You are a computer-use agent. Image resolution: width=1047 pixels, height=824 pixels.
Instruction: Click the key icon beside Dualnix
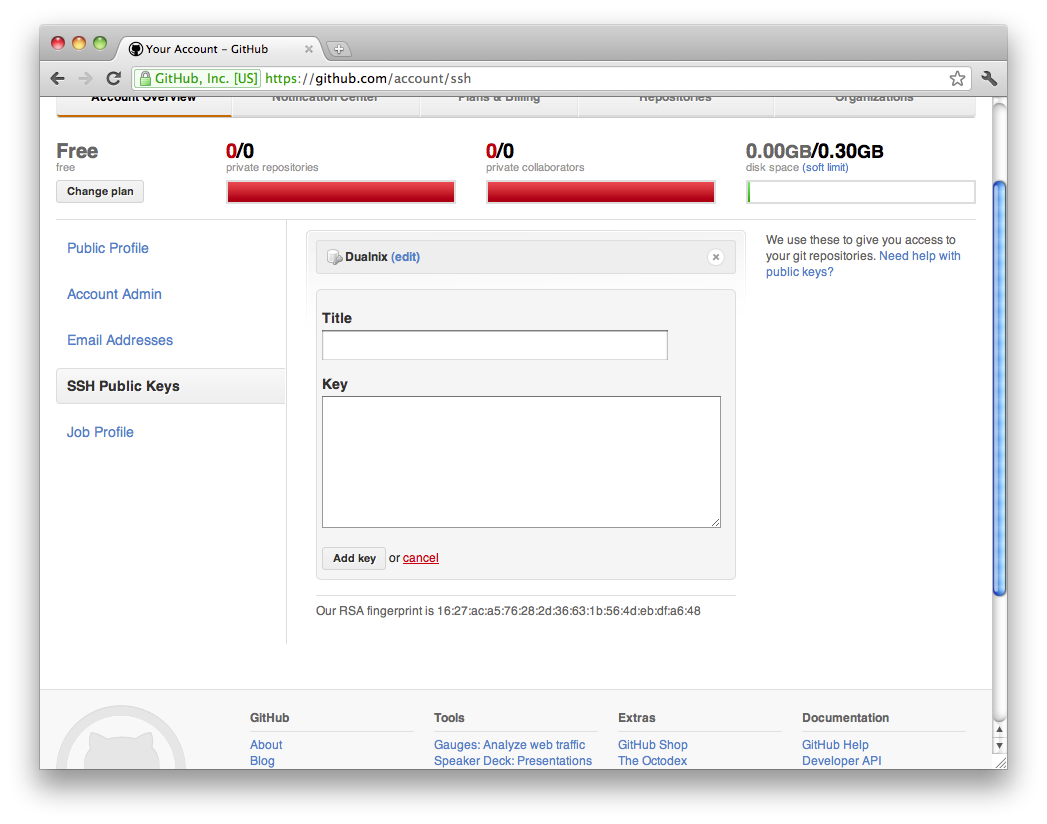click(x=334, y=257)
